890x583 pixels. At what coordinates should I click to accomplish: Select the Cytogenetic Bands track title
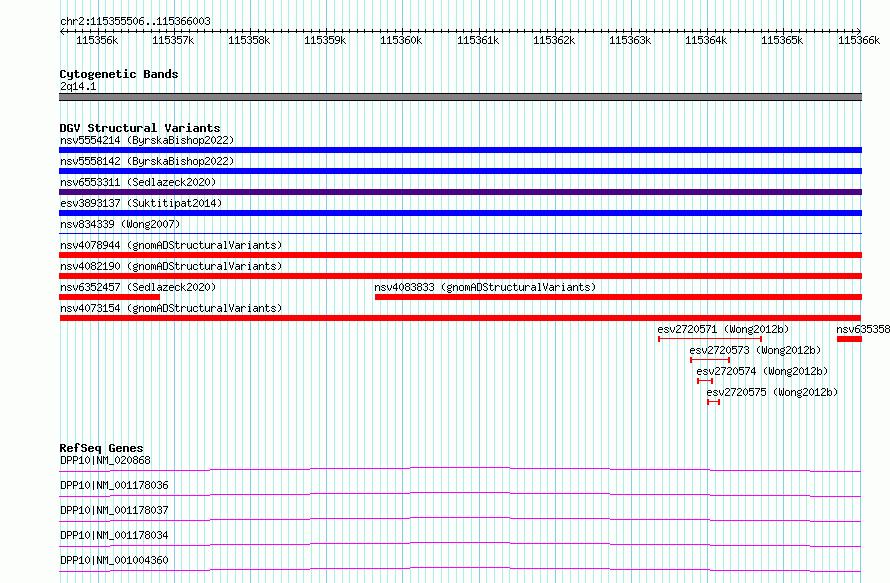point(119,74)
